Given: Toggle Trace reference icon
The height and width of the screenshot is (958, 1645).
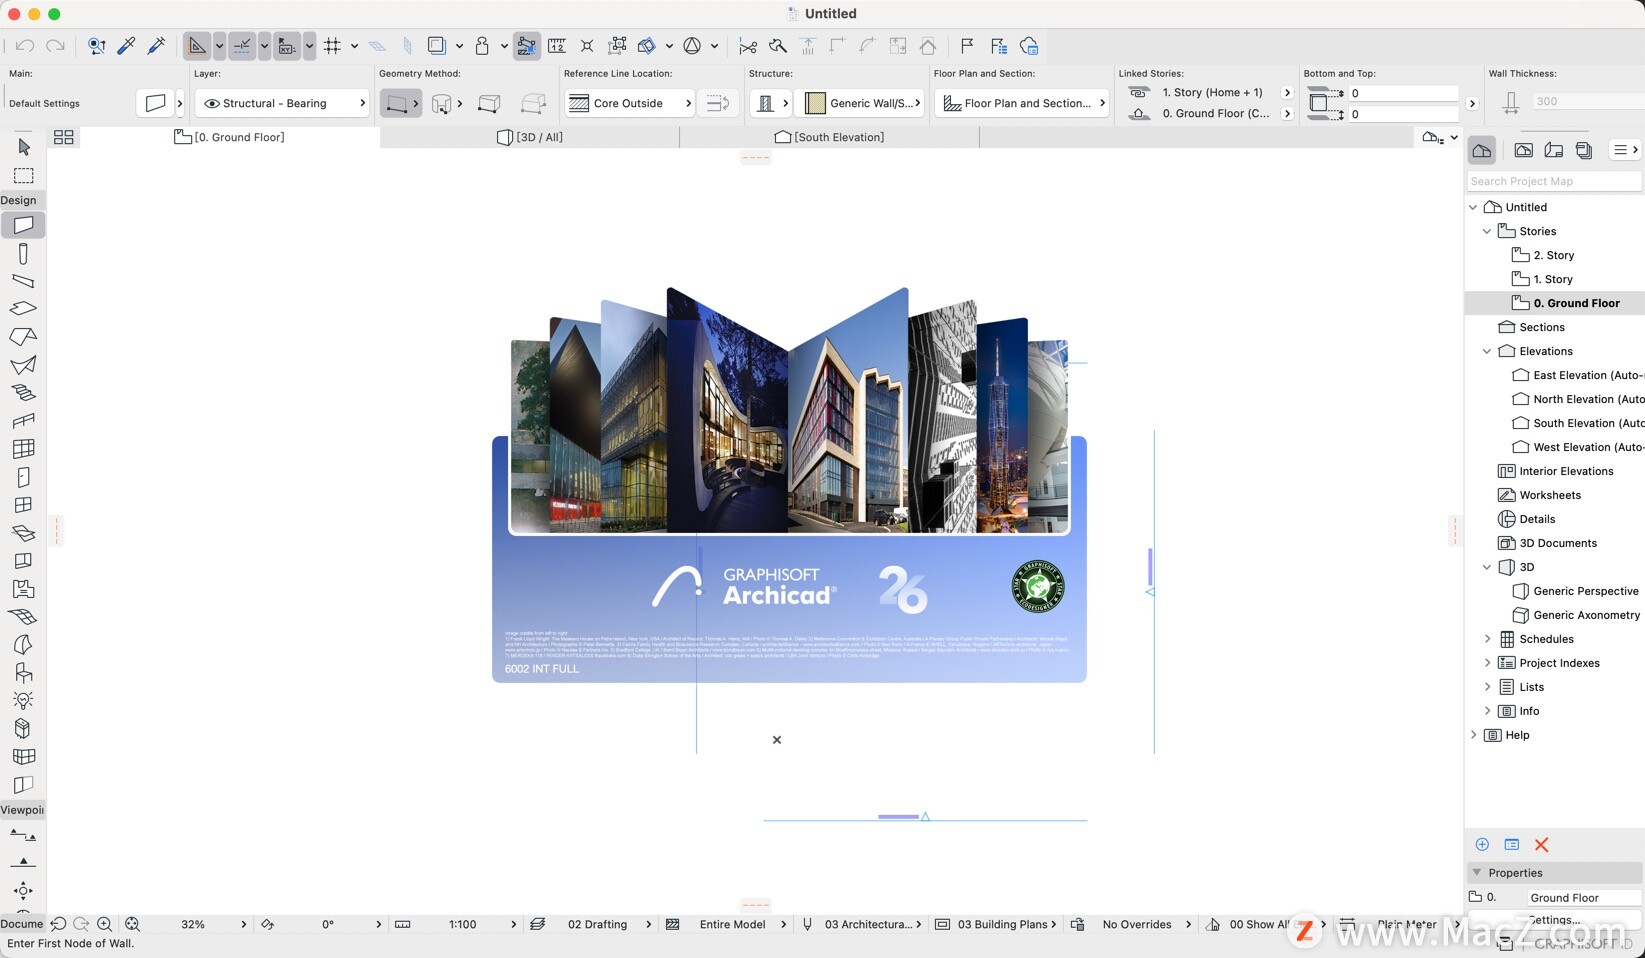Looking at the screenshot, I should 437,46.
